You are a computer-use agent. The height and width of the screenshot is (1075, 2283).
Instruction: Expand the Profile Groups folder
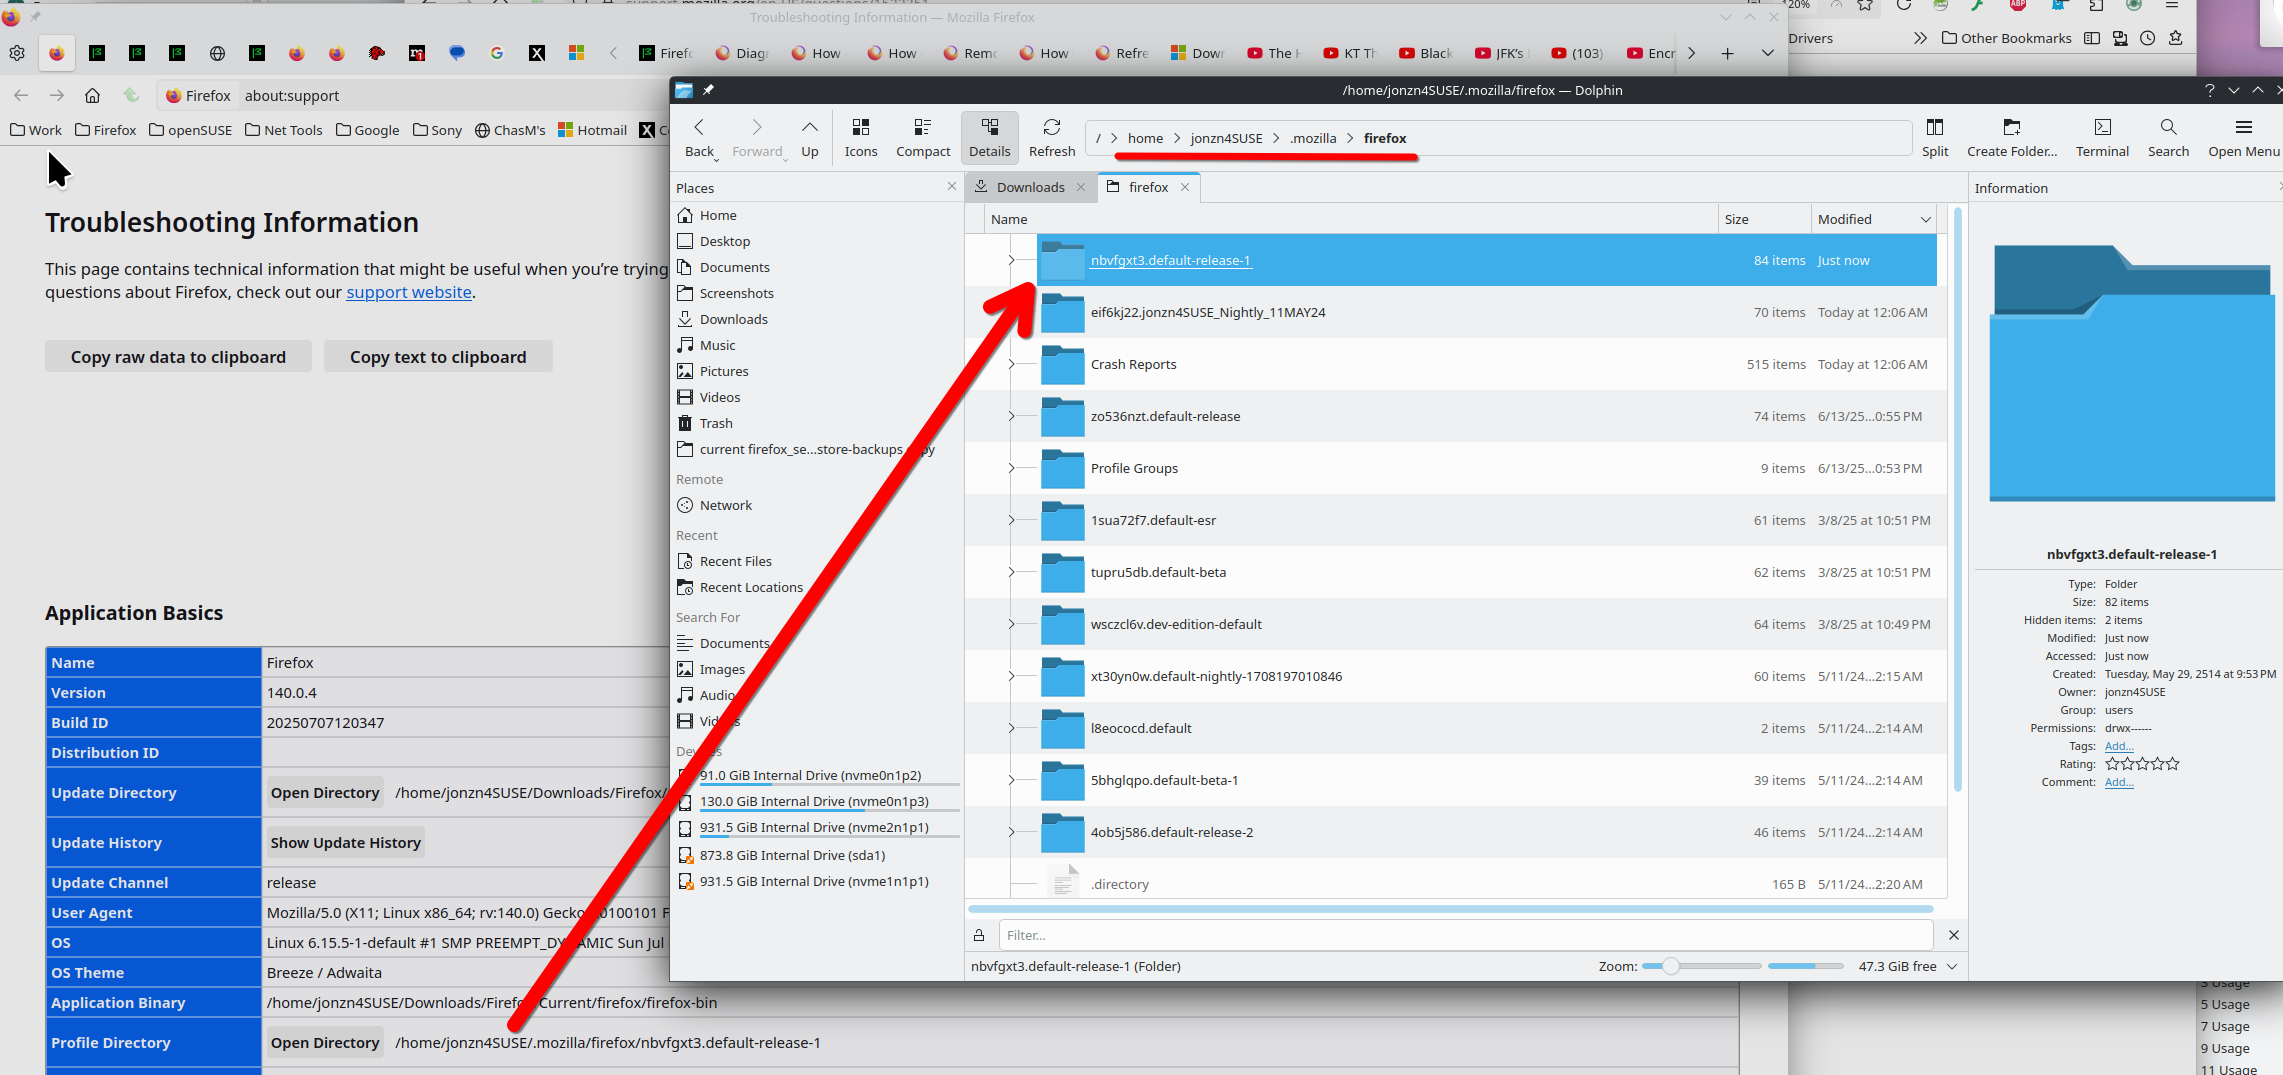tap(1011, 468)
